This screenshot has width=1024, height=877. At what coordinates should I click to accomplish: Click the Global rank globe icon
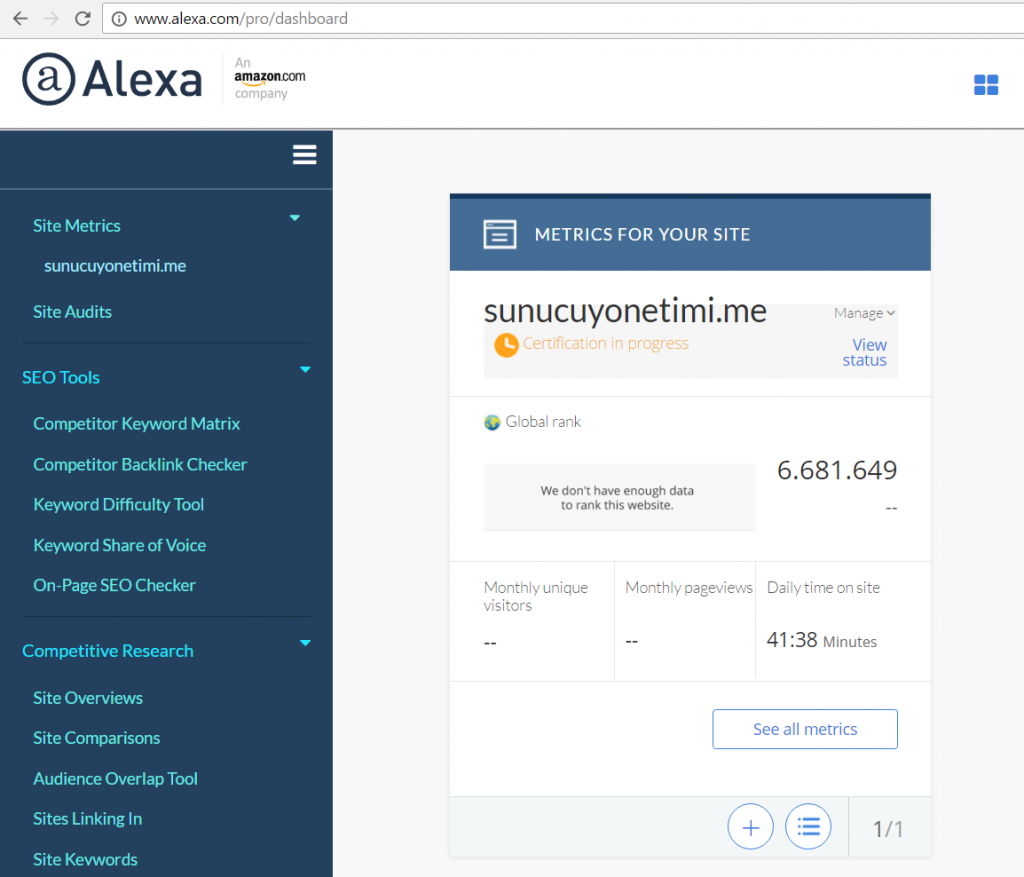pyautogui.click(x=492, y=423)
